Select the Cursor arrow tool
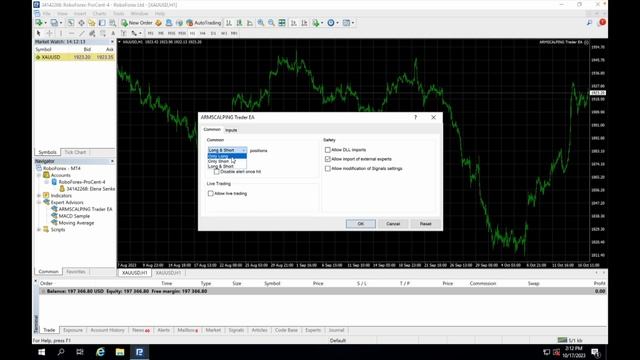The height and width of the screenshot is (360, 640). 38,33
